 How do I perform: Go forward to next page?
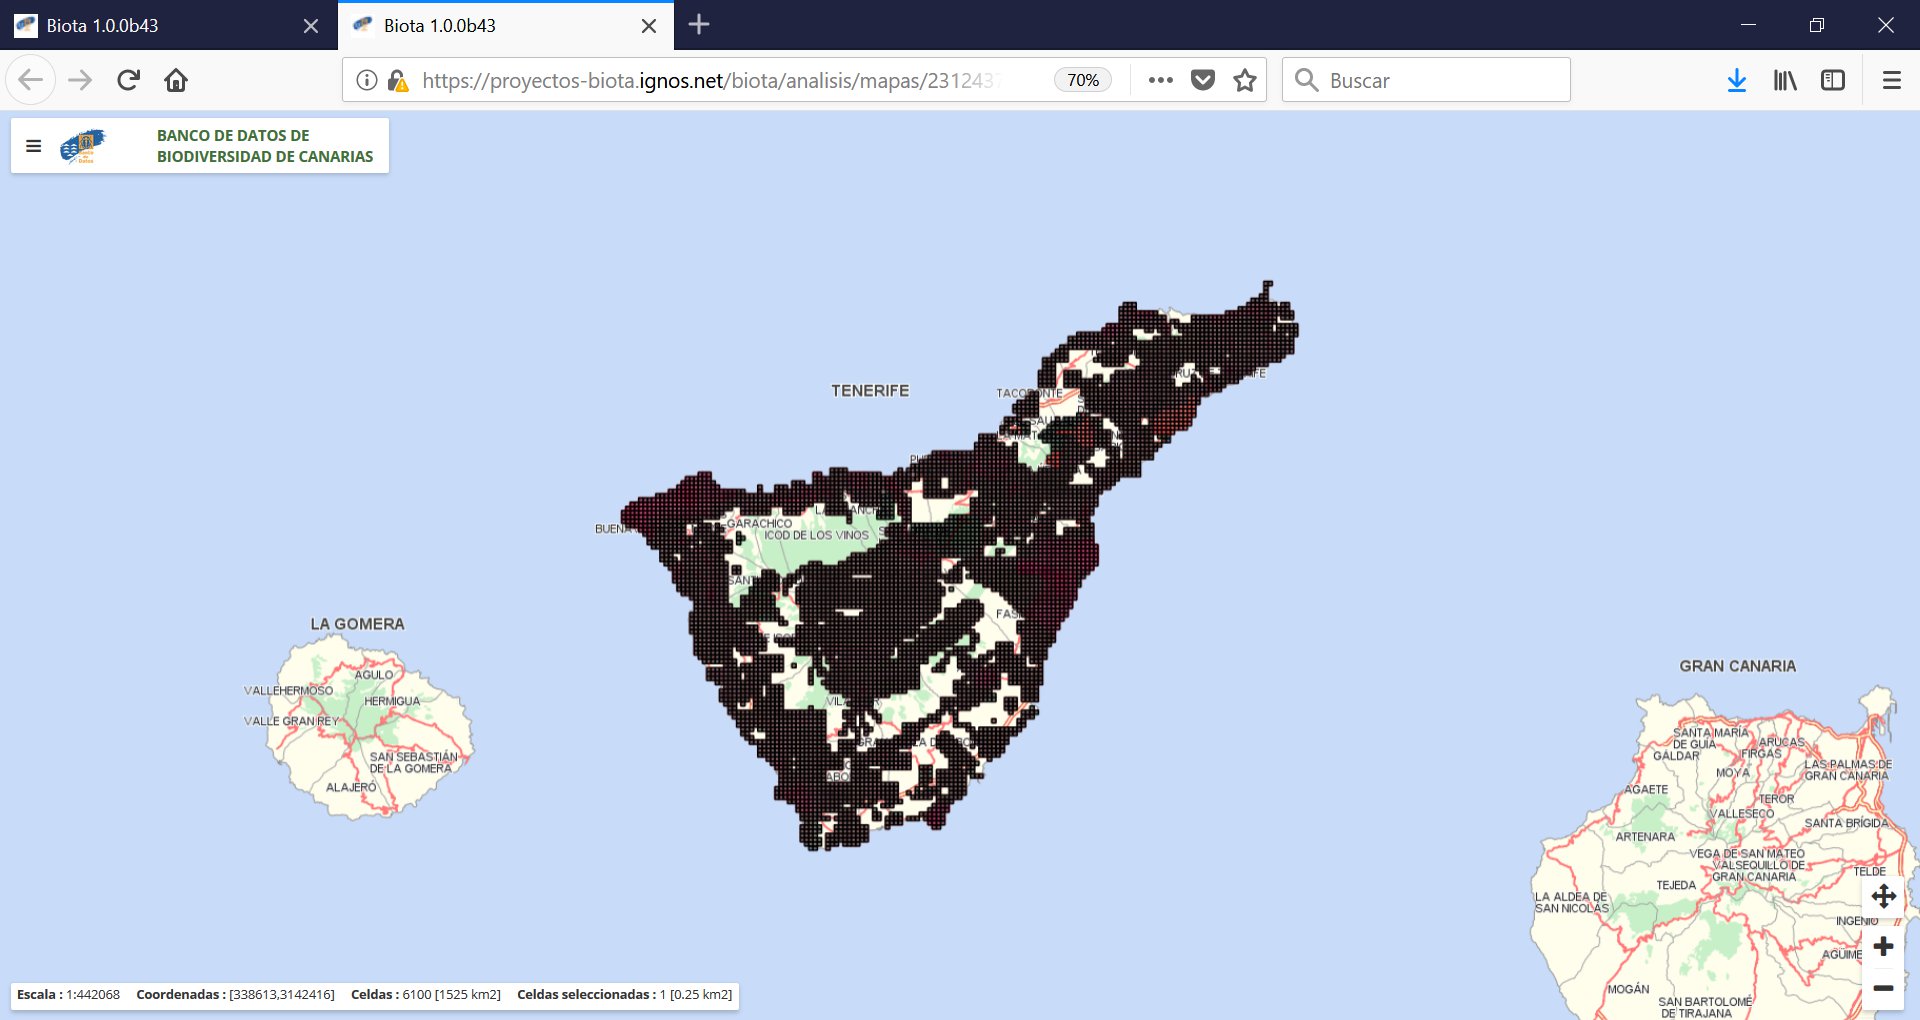(x=80, y=80)
